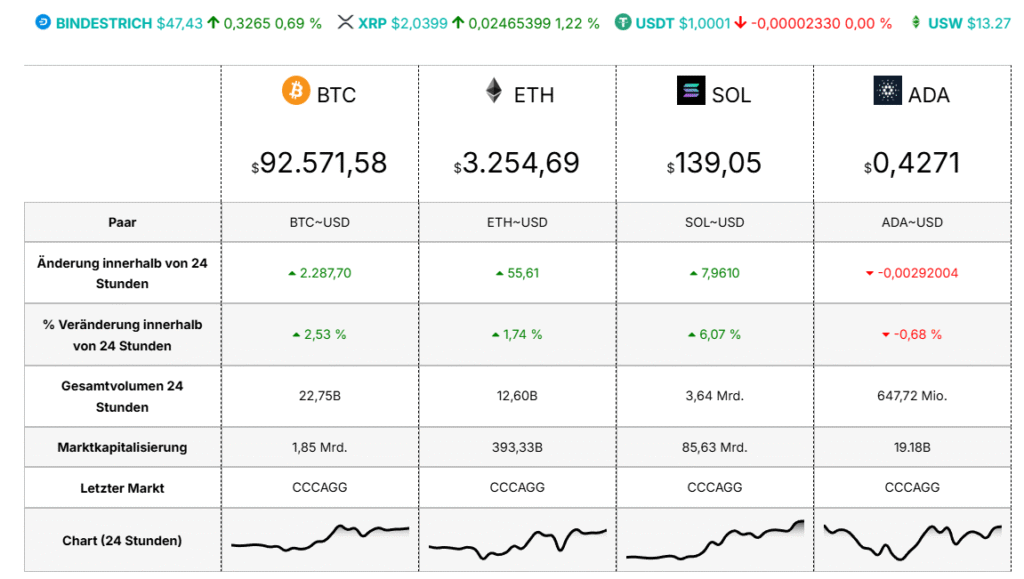Click the ETH~USD pair cell
Screen dimensions: 1024x579
coord(517,222)
